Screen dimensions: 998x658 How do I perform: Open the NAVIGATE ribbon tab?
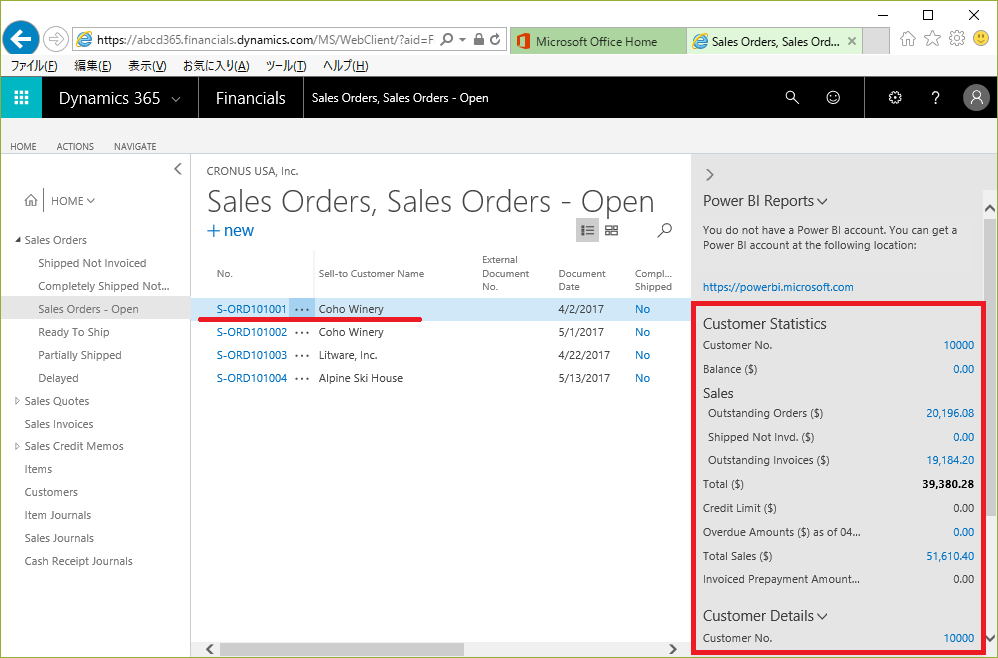135,146
